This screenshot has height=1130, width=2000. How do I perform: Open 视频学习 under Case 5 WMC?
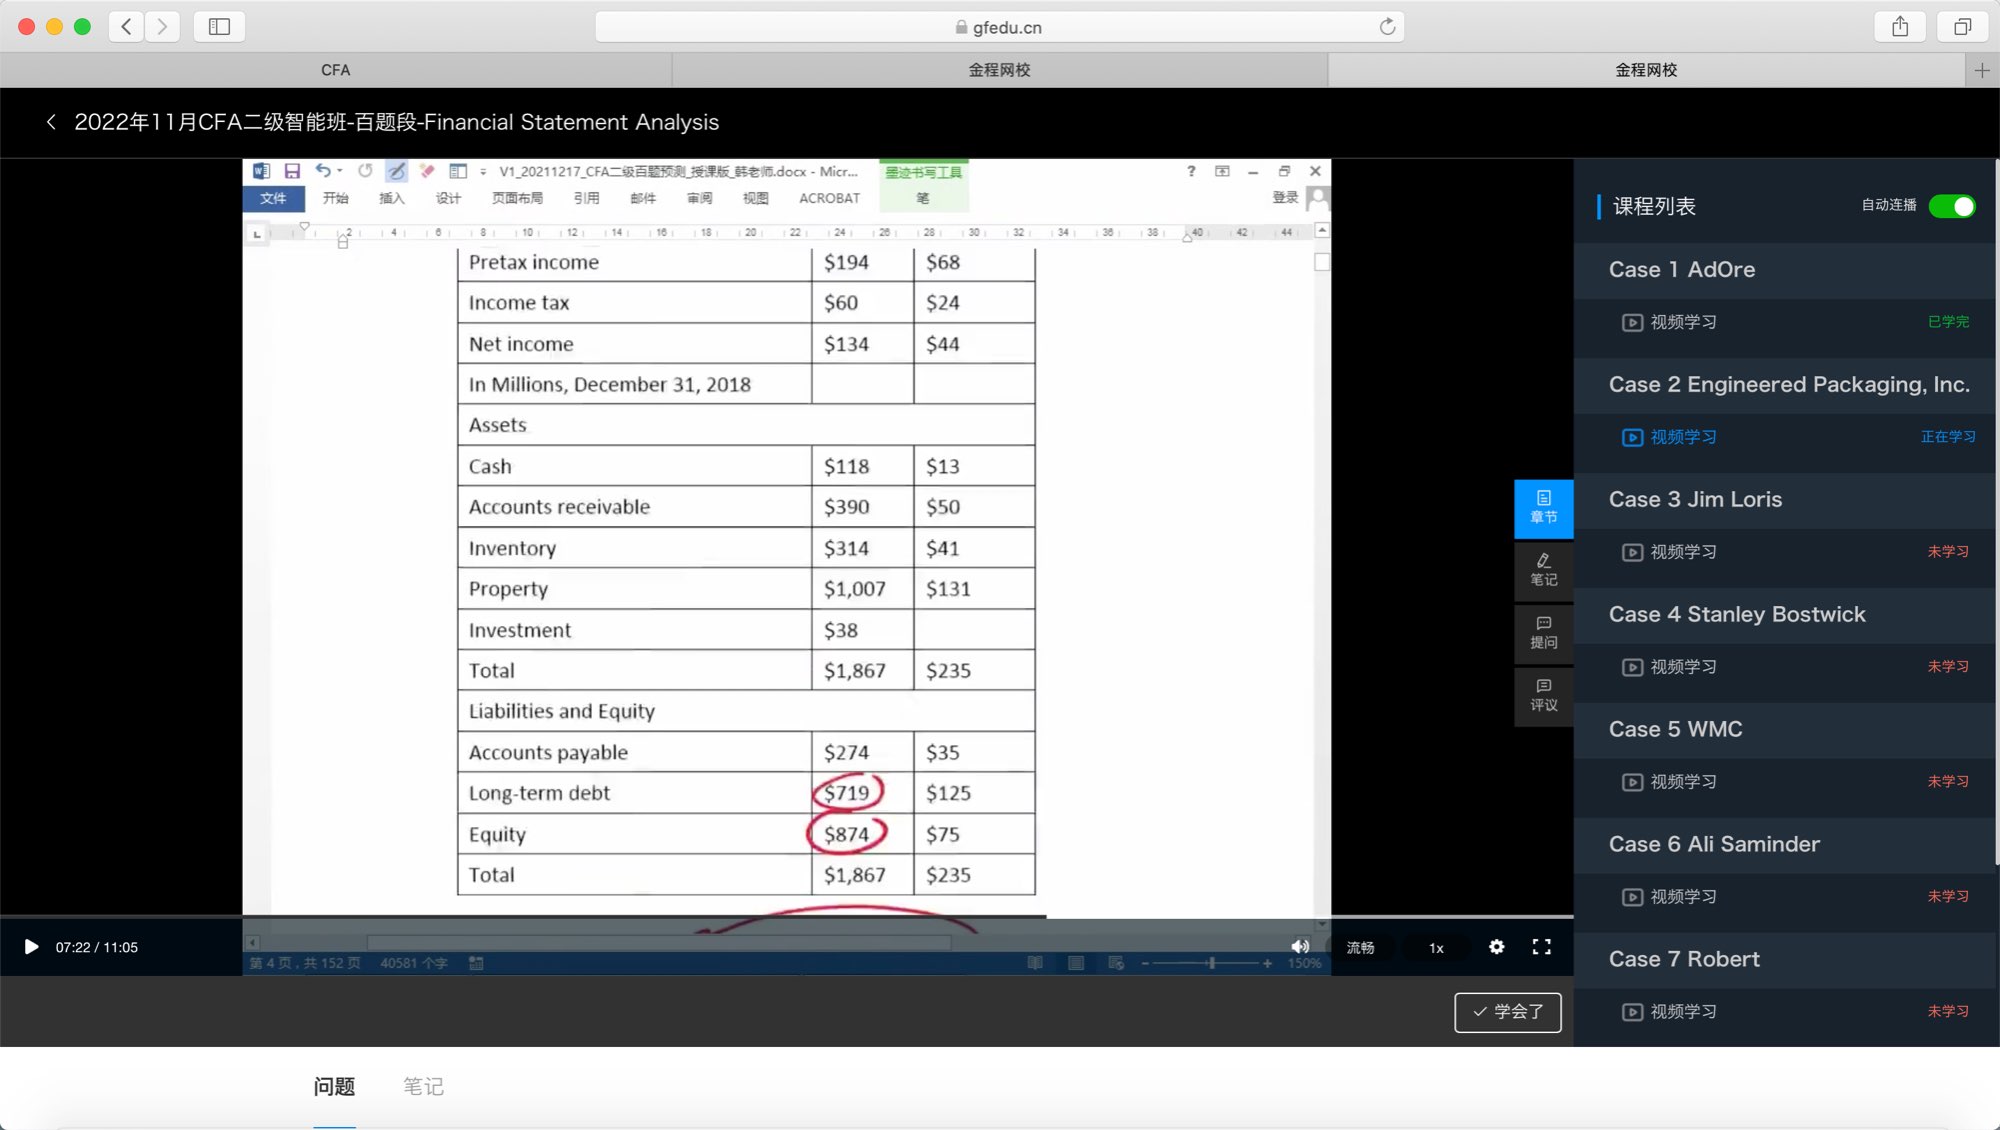[x=1683, y=783]
